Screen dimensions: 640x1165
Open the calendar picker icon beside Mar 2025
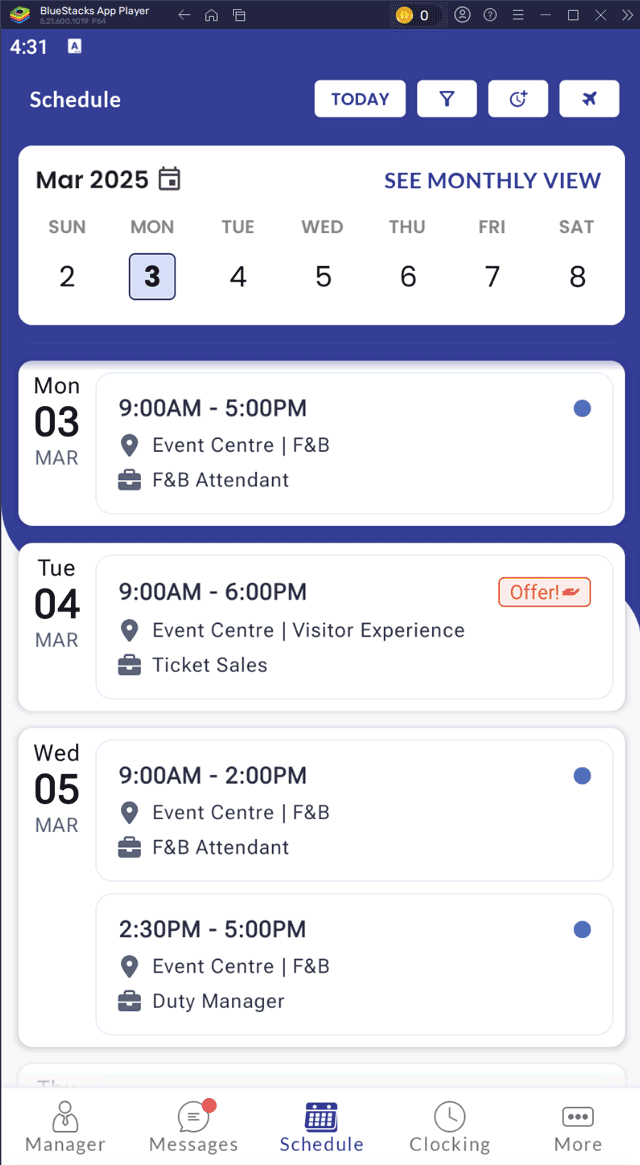(x=170, y=180)
